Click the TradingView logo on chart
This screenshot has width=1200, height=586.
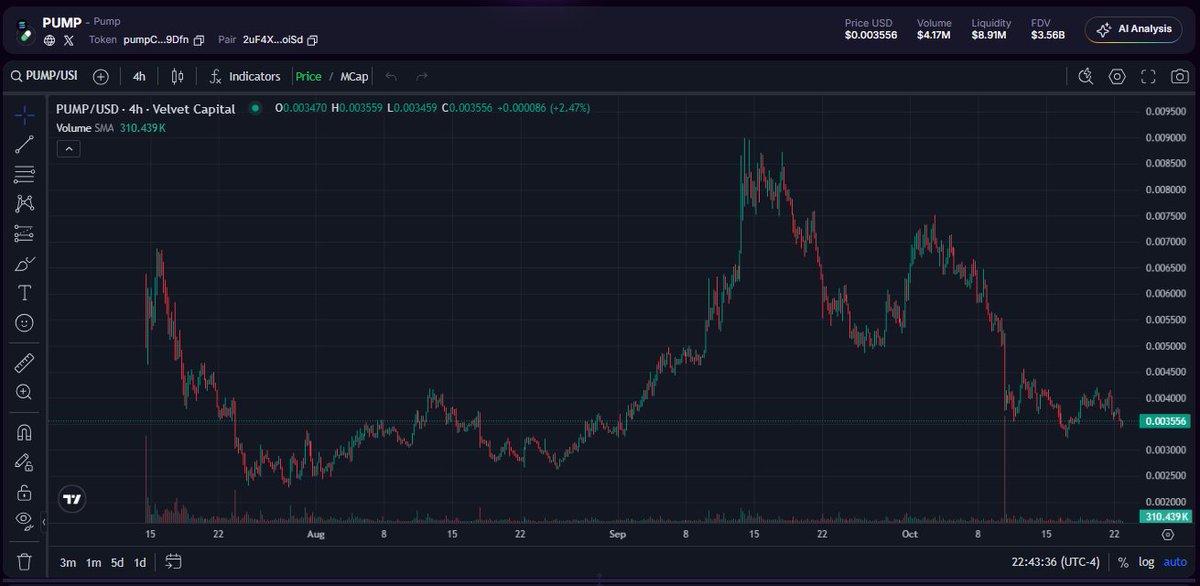[x=71, y=499]
